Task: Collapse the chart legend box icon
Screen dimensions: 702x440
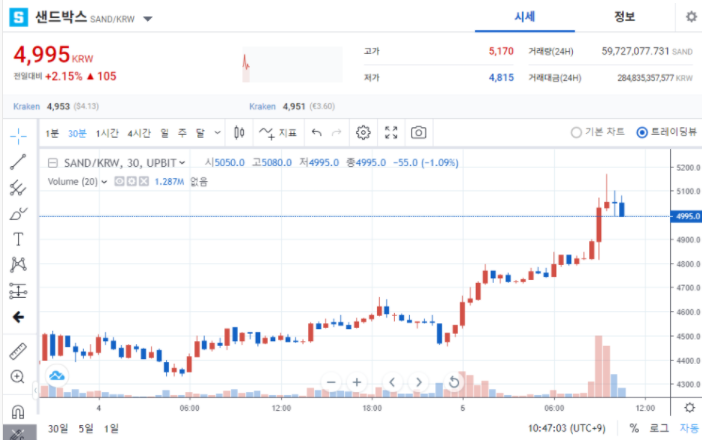Action: tap(53, 163)
